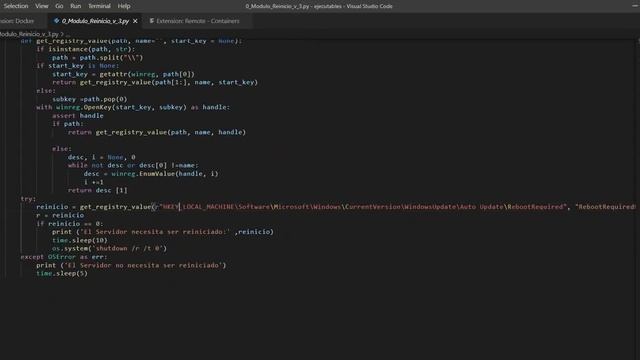640x360 pixels.
Task: Open the Help menu
Action: click(x=124, y=6)
